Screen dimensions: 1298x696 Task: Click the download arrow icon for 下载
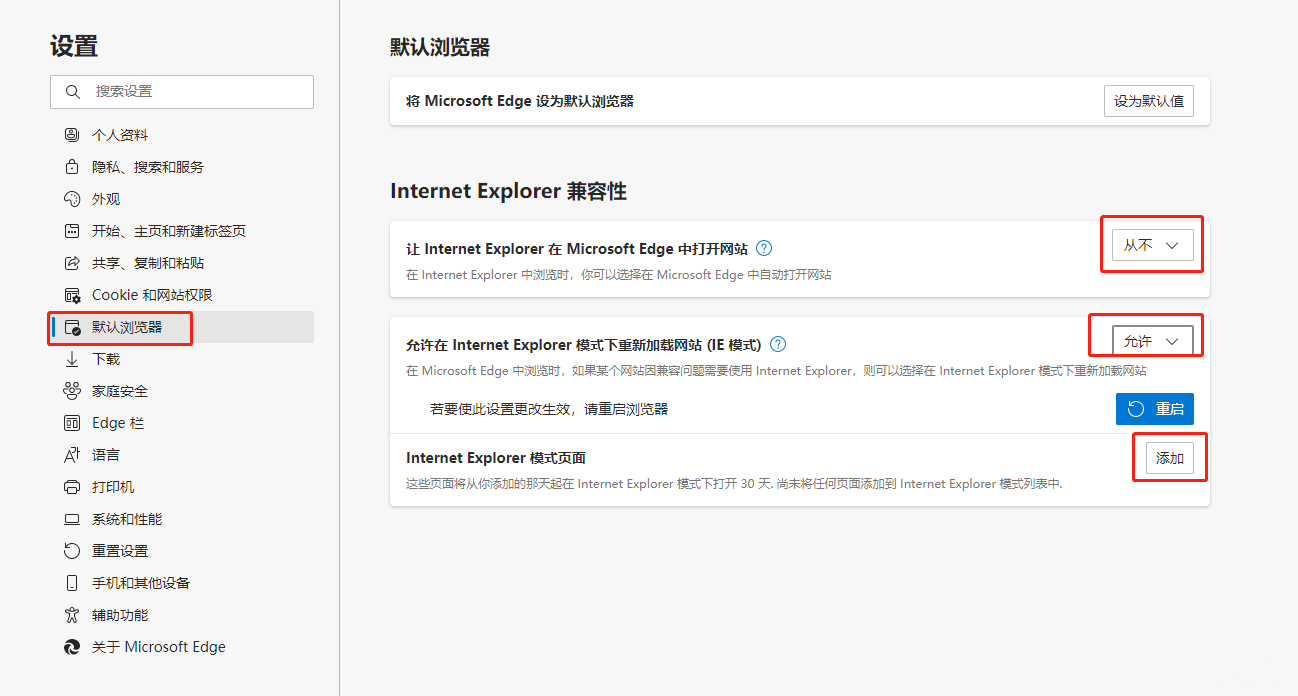click(x=72, y=359)
